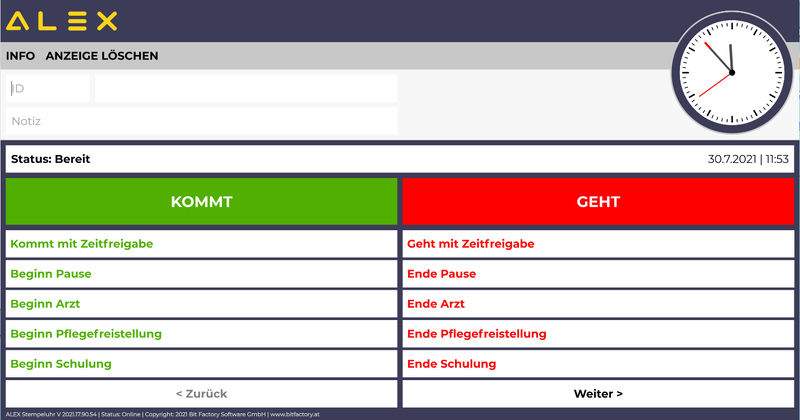
Task: Start break with Beginn Pause
Action: click(x=201, y=274)
